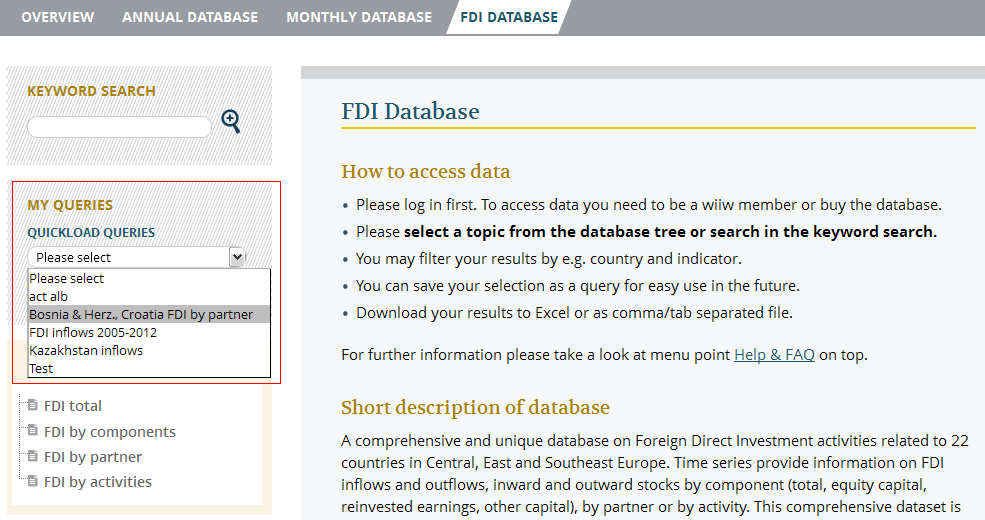Switch to the Annual Database tab

pos(190,17)
